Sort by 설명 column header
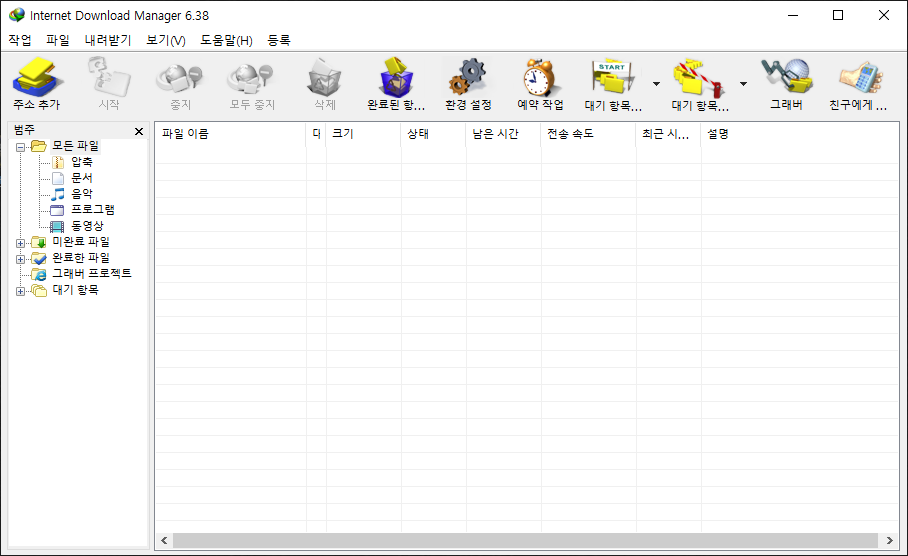908x556 pixels. [x=799, y=134]
